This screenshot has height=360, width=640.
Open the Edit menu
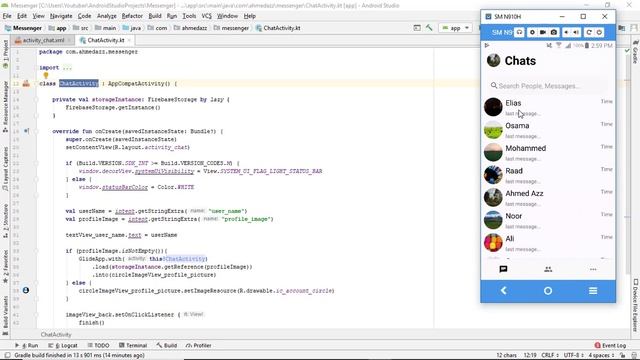pos(22,16)
